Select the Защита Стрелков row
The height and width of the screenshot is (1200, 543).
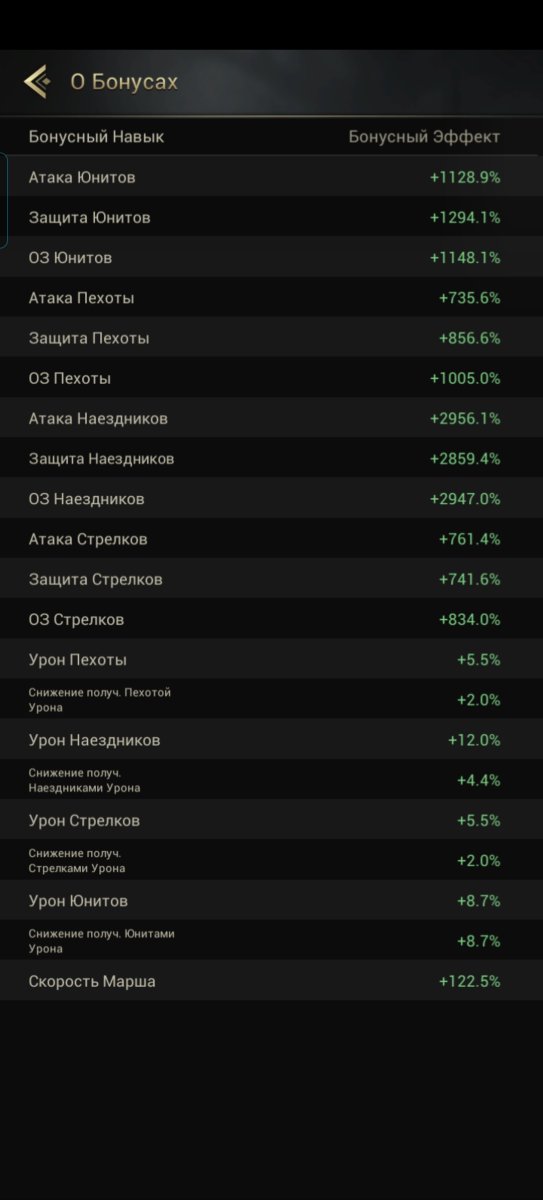coord(271,579)
